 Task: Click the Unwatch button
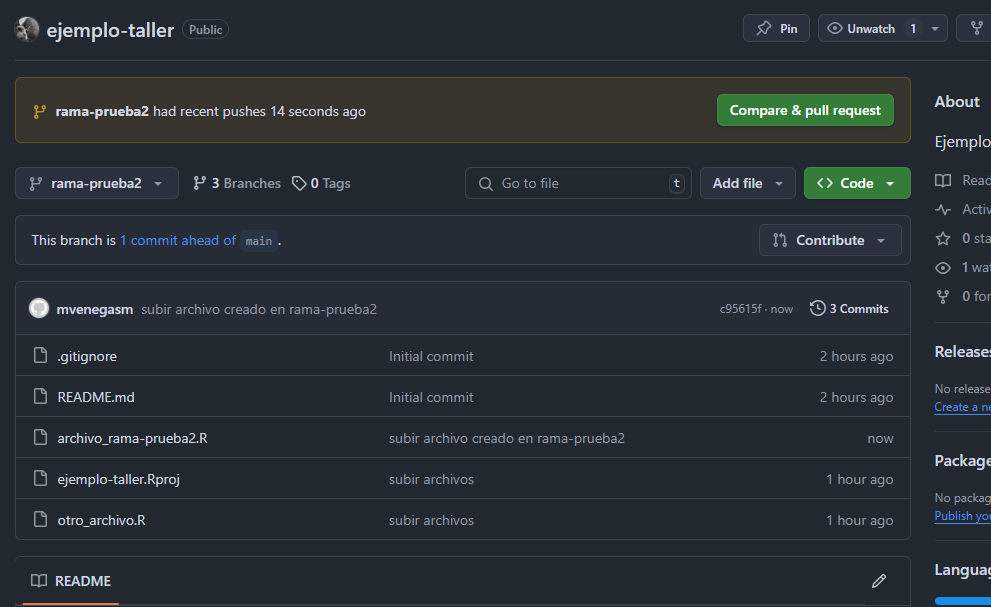pyautogui.click(x=870, y=28)
